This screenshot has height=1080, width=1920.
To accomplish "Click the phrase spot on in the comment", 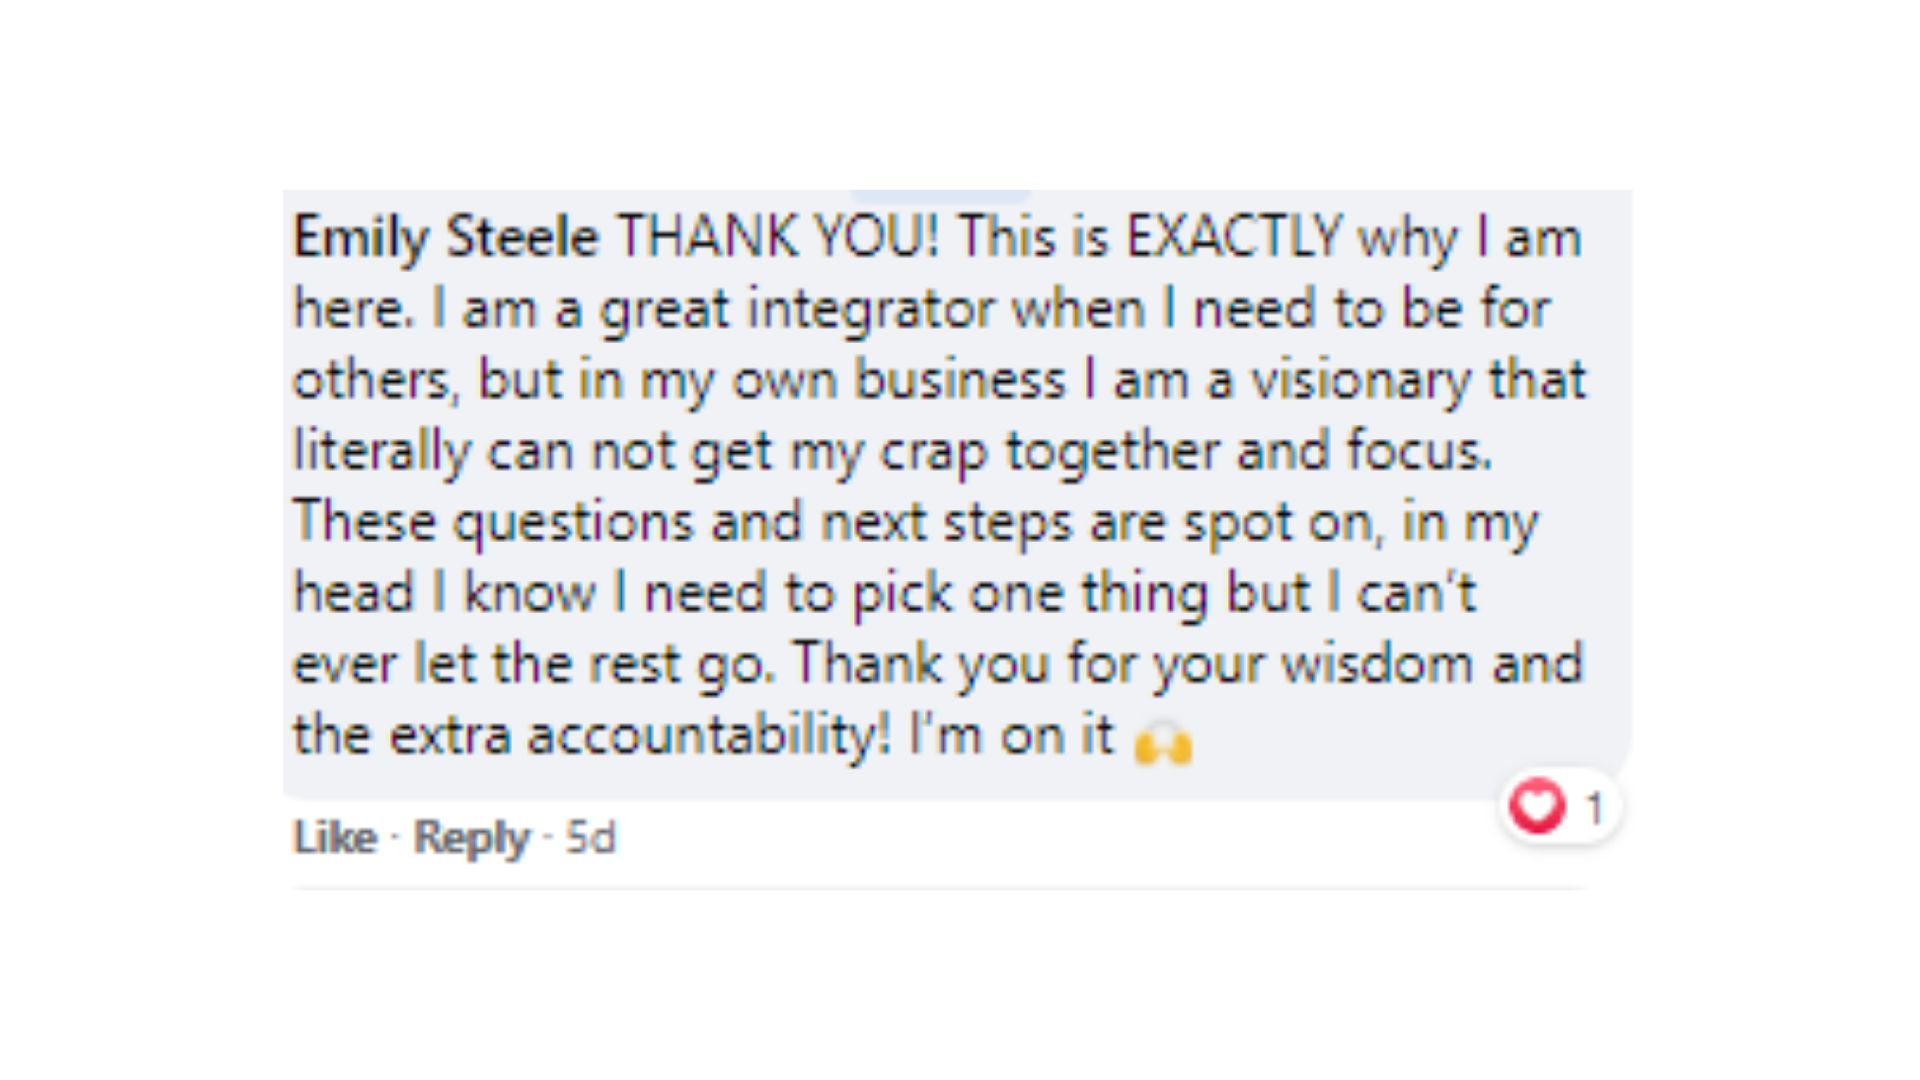I will [1278, 523].
